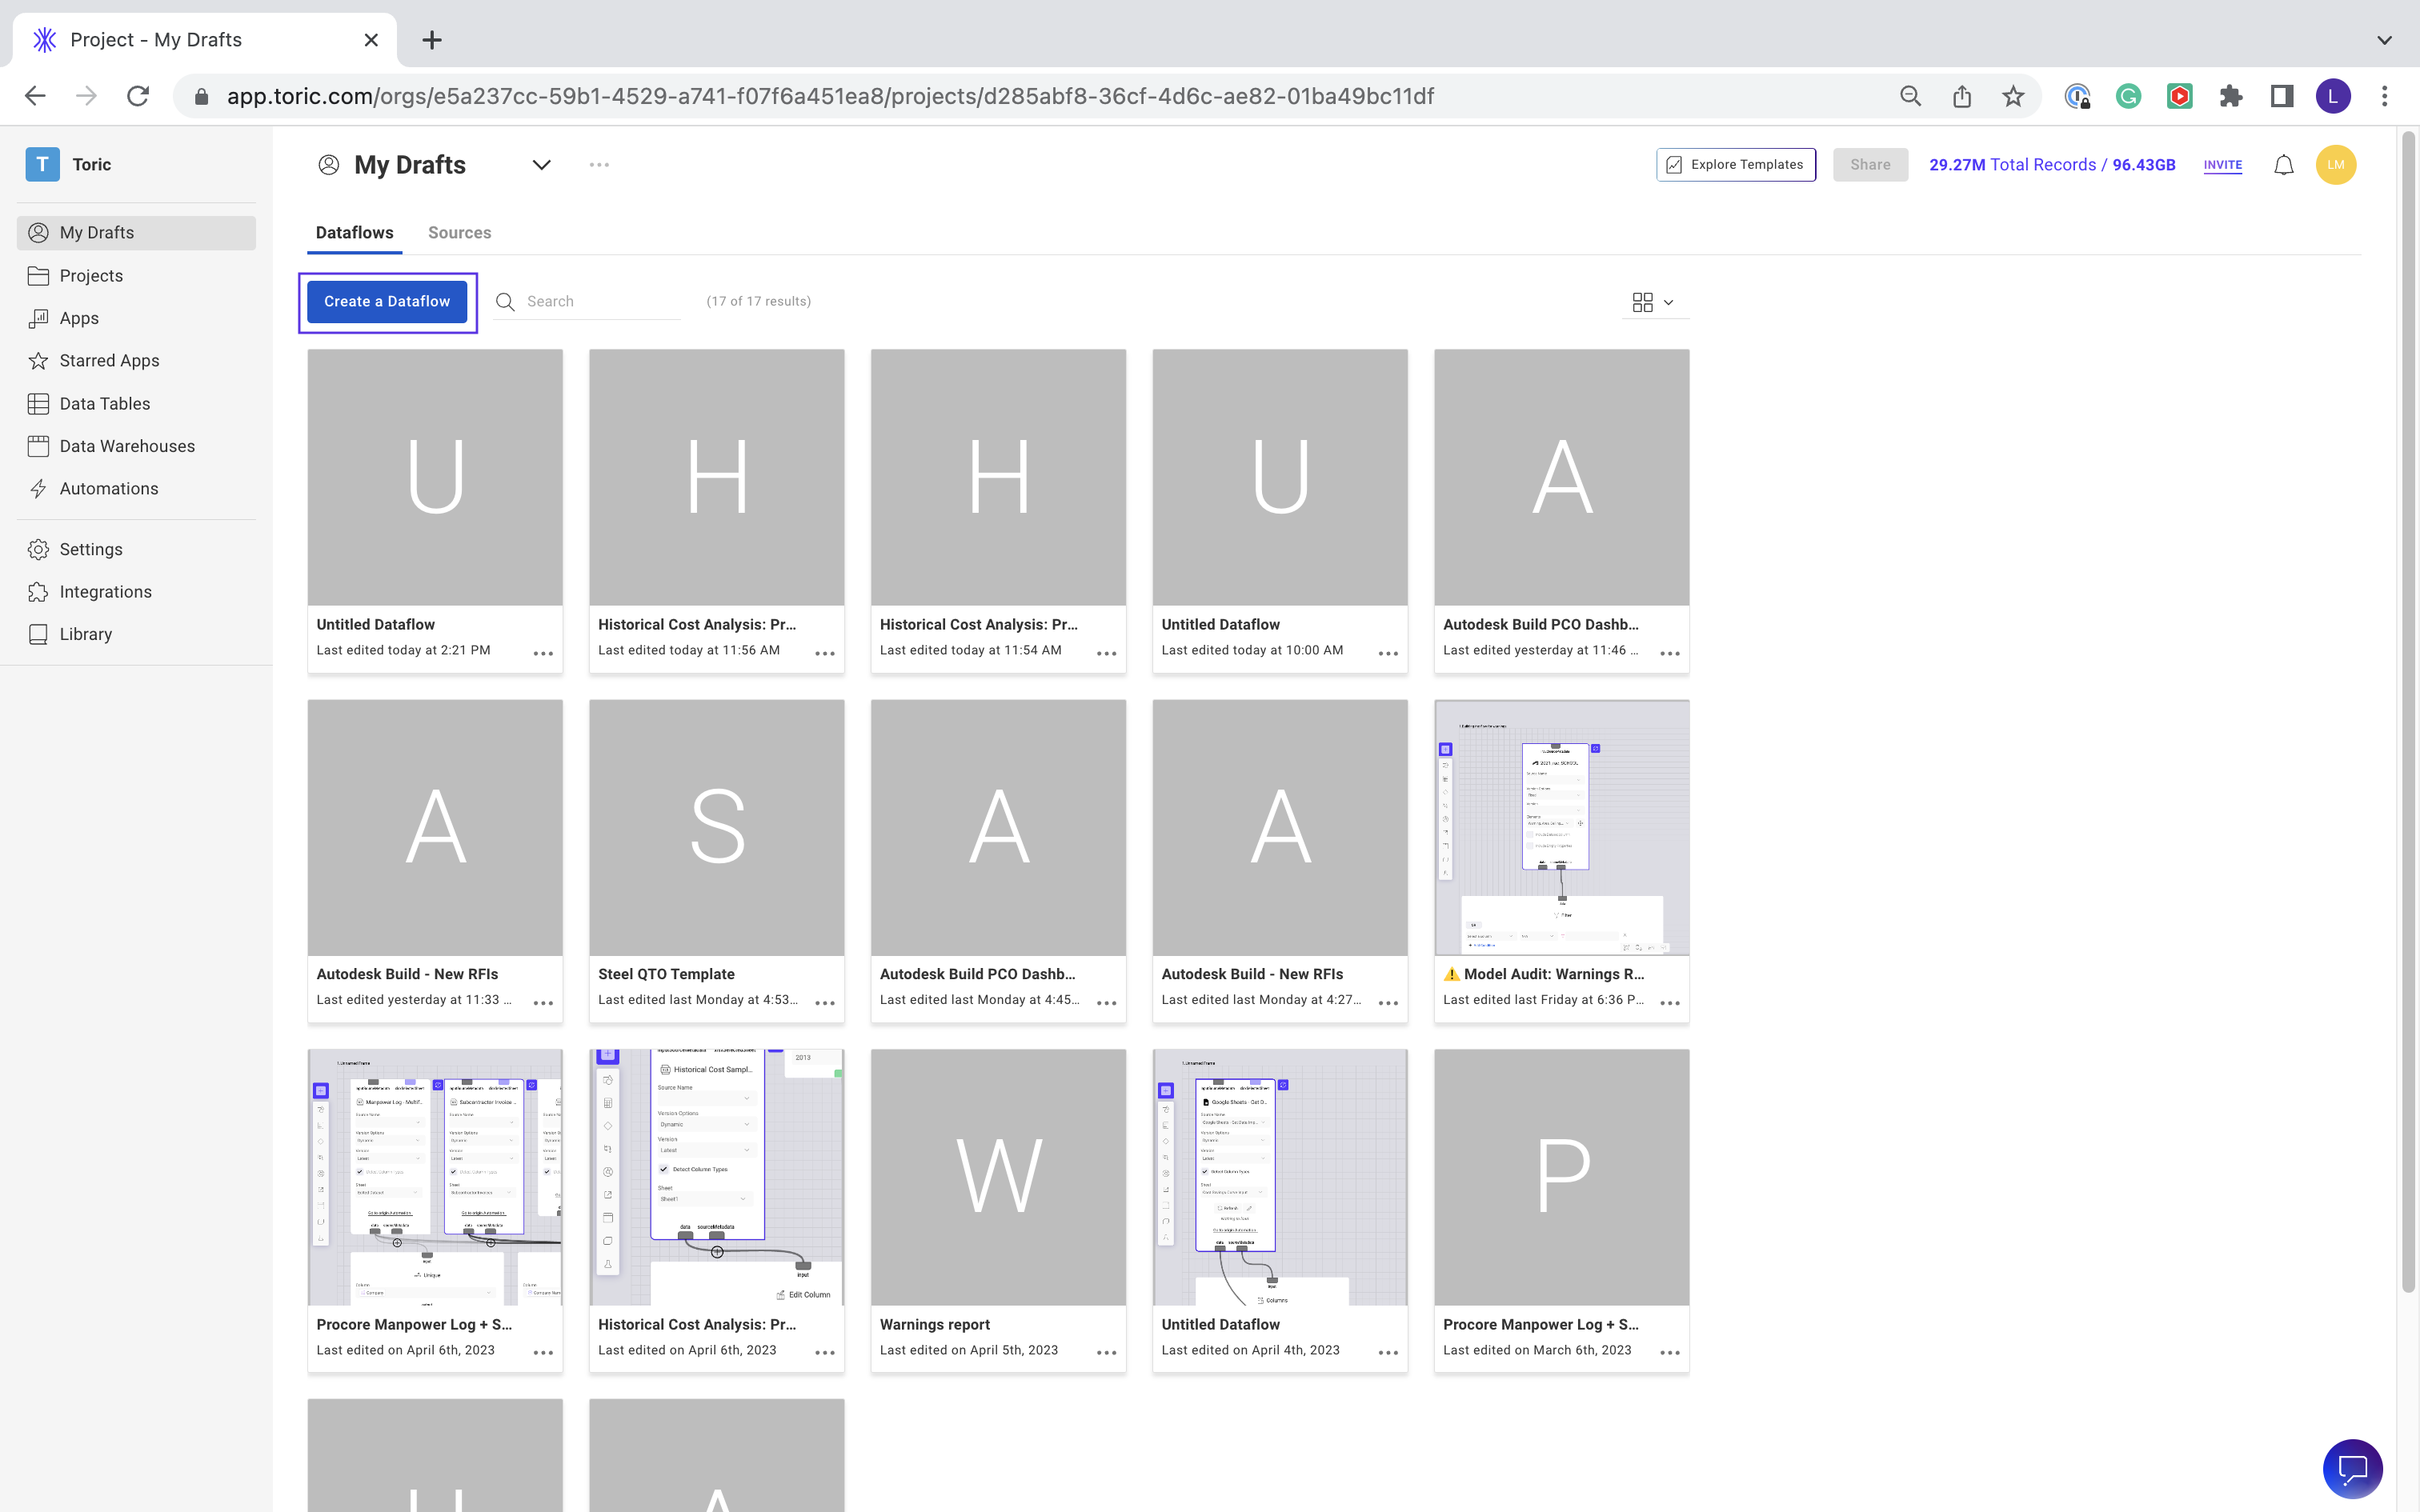Go back with the browser back arrow
Screen dimensions: 2420x1512
click(x=36, y=96)
